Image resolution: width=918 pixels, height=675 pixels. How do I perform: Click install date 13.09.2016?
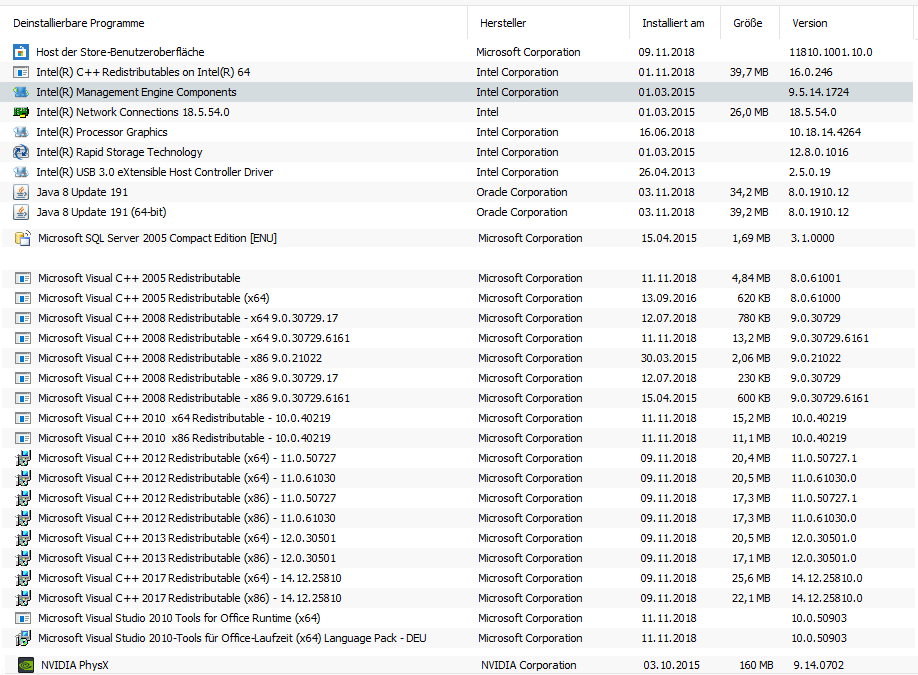pyautogui.click(x=669, y=298)
